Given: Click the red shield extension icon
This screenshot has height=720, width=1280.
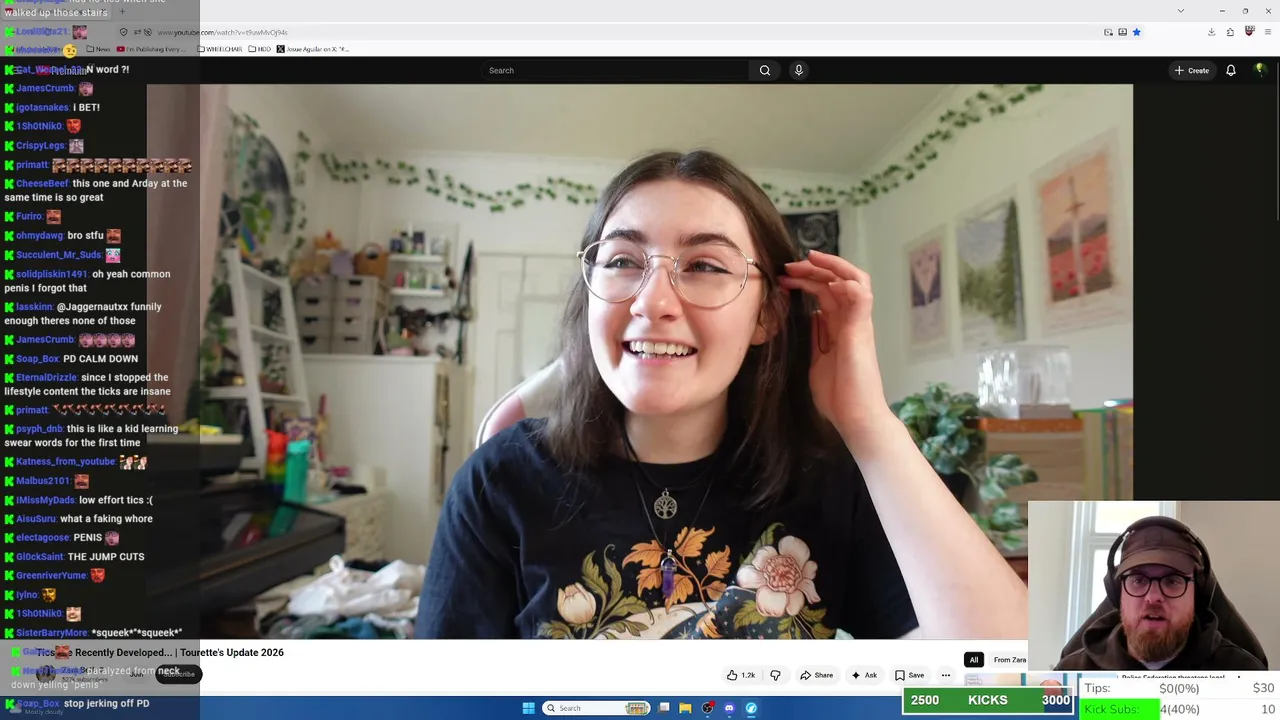Looking at the screenshot, I should point(1249,32).
